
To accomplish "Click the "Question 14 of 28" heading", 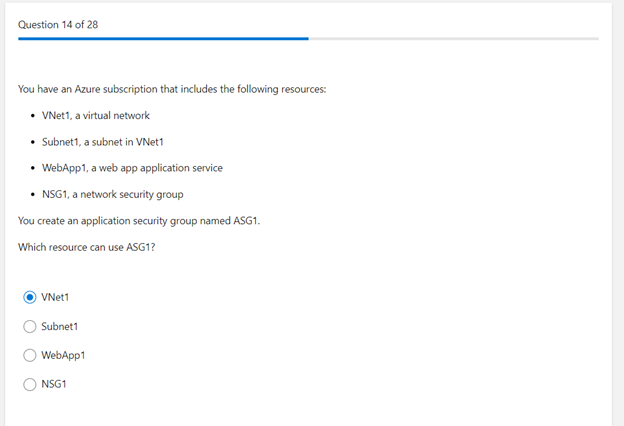I will pyautogui.click(x=58, y=25).
